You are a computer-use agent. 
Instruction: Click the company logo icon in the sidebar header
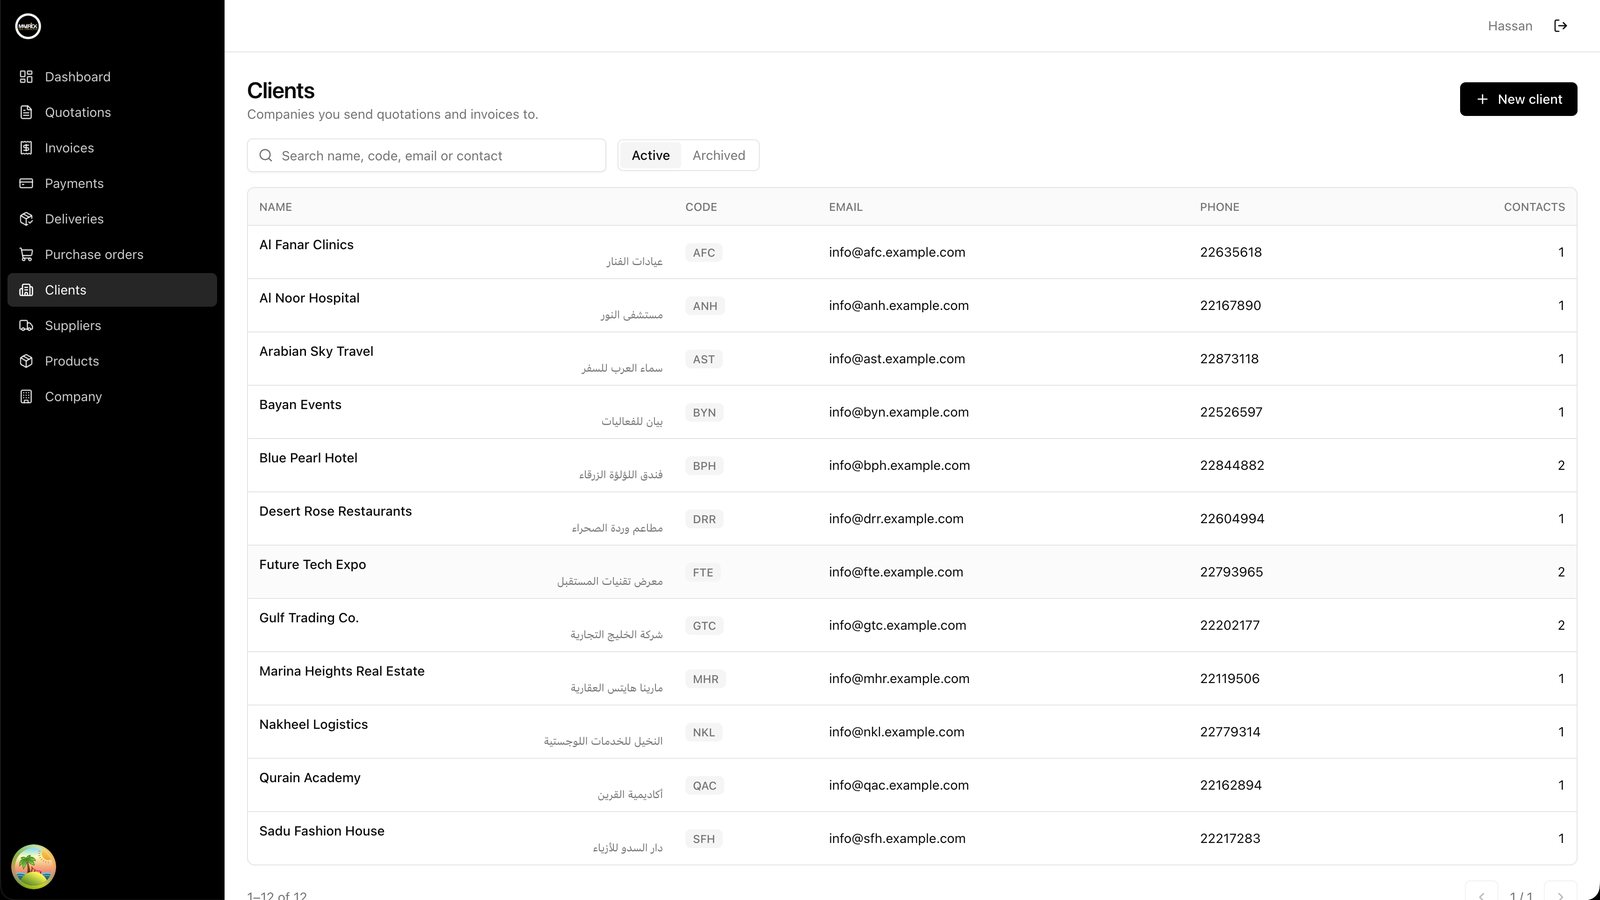(x=28, y=27)
